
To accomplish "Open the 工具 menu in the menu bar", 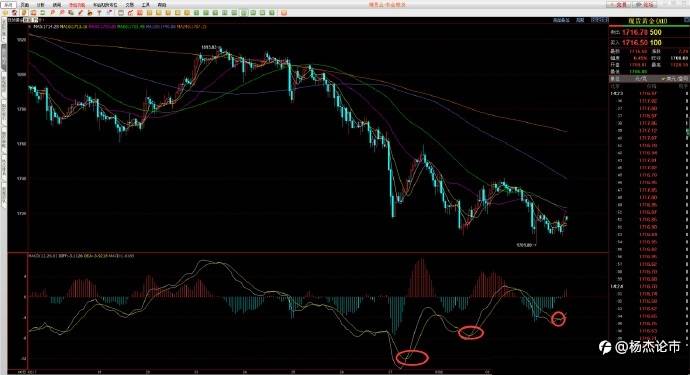I will [146, 5].
